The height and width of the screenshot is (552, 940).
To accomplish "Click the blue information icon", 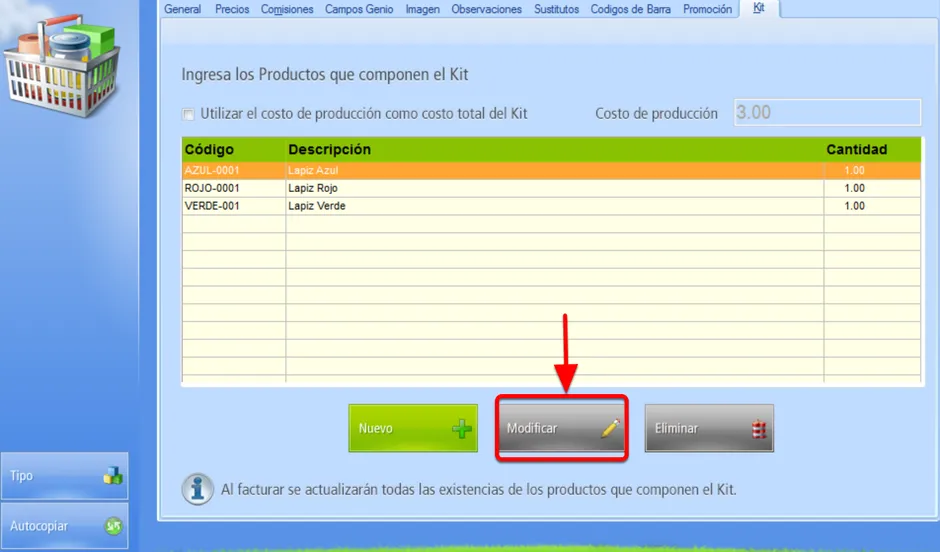I will 198,489.
